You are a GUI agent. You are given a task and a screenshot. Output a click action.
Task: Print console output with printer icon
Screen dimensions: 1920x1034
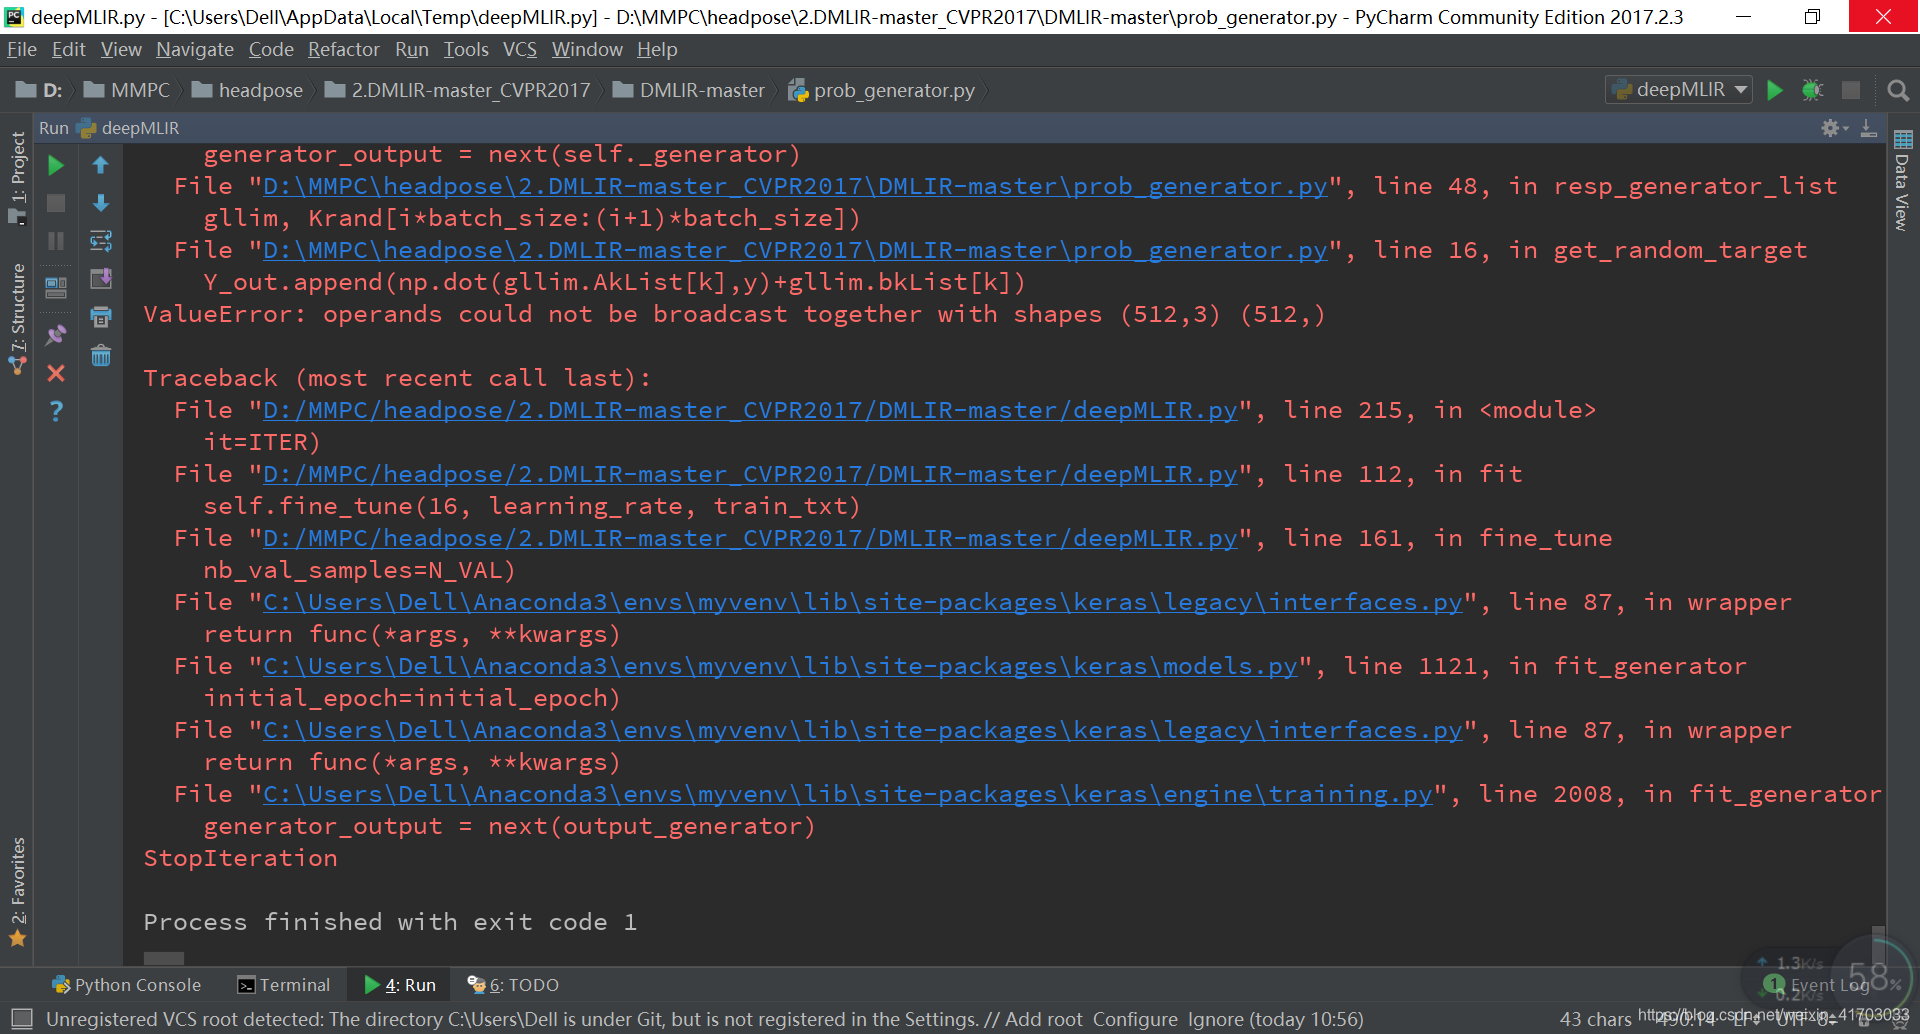coord(101,317)
